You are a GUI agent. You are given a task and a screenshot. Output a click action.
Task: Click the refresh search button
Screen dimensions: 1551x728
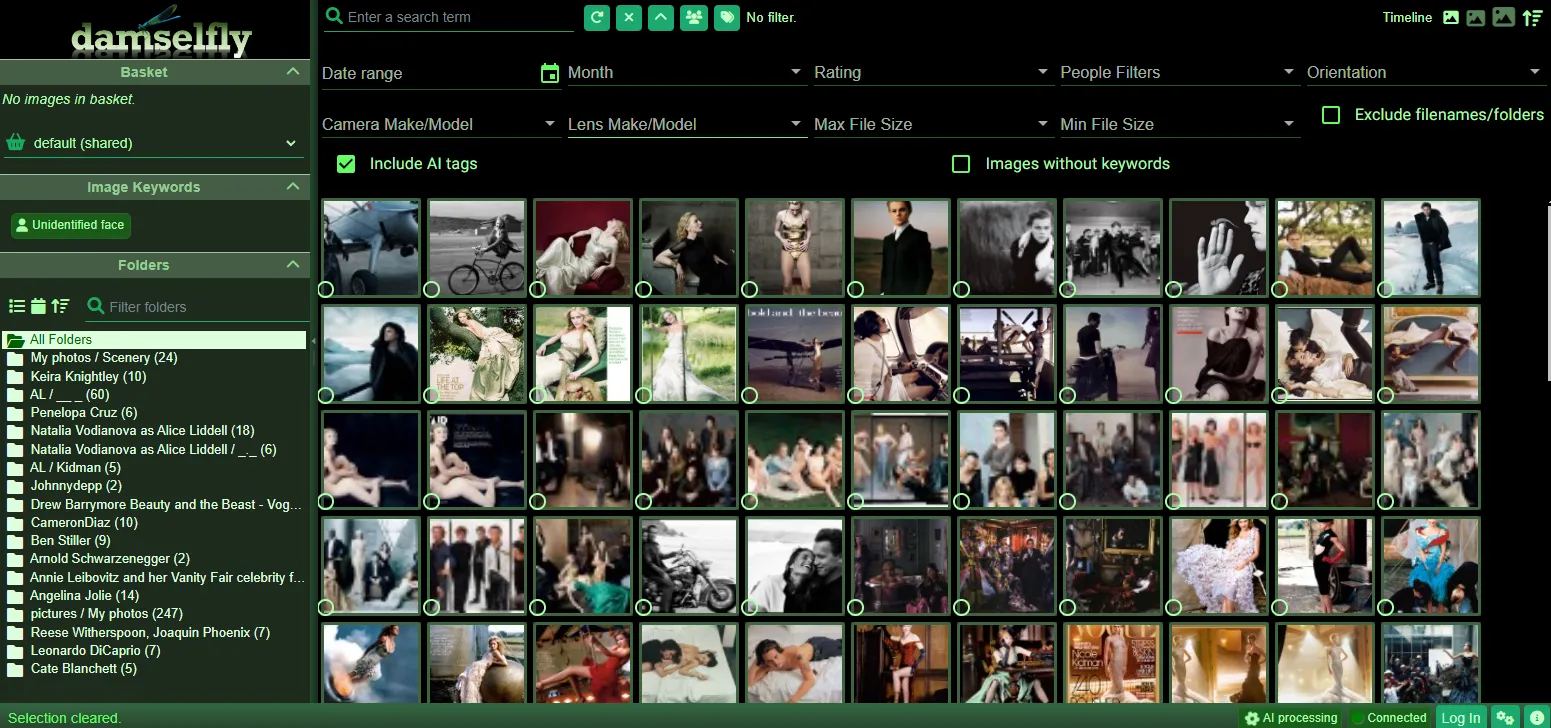tap(597, 17)
